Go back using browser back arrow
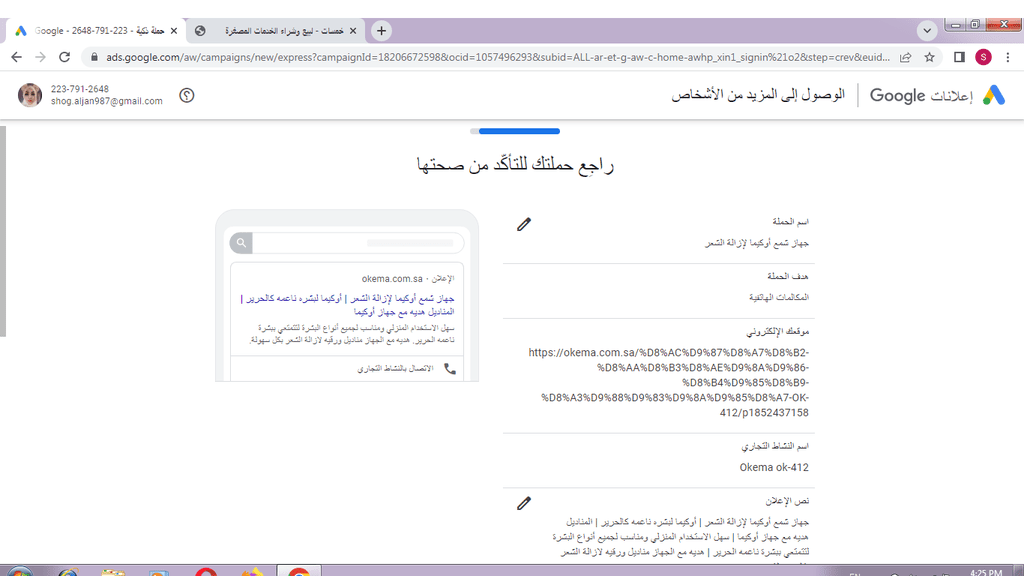The height and width of the screenshot is (576, 1024). pyautogui.click(x=16, y=57)
